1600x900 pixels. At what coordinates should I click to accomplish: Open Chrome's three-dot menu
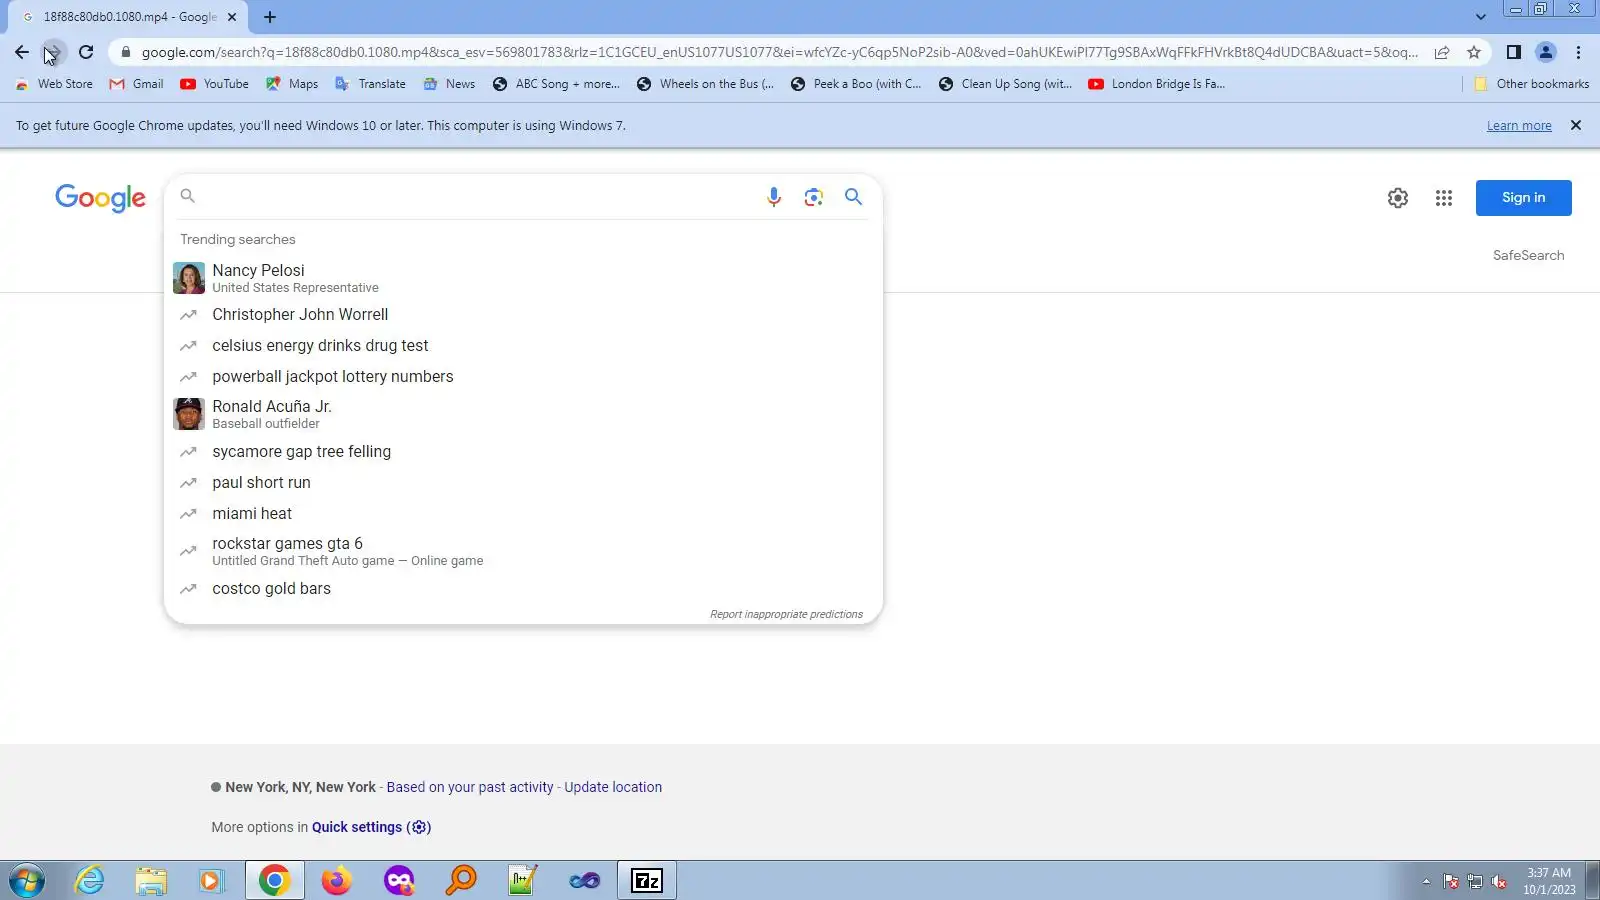pyautogui.click(x=1579, y=52)
